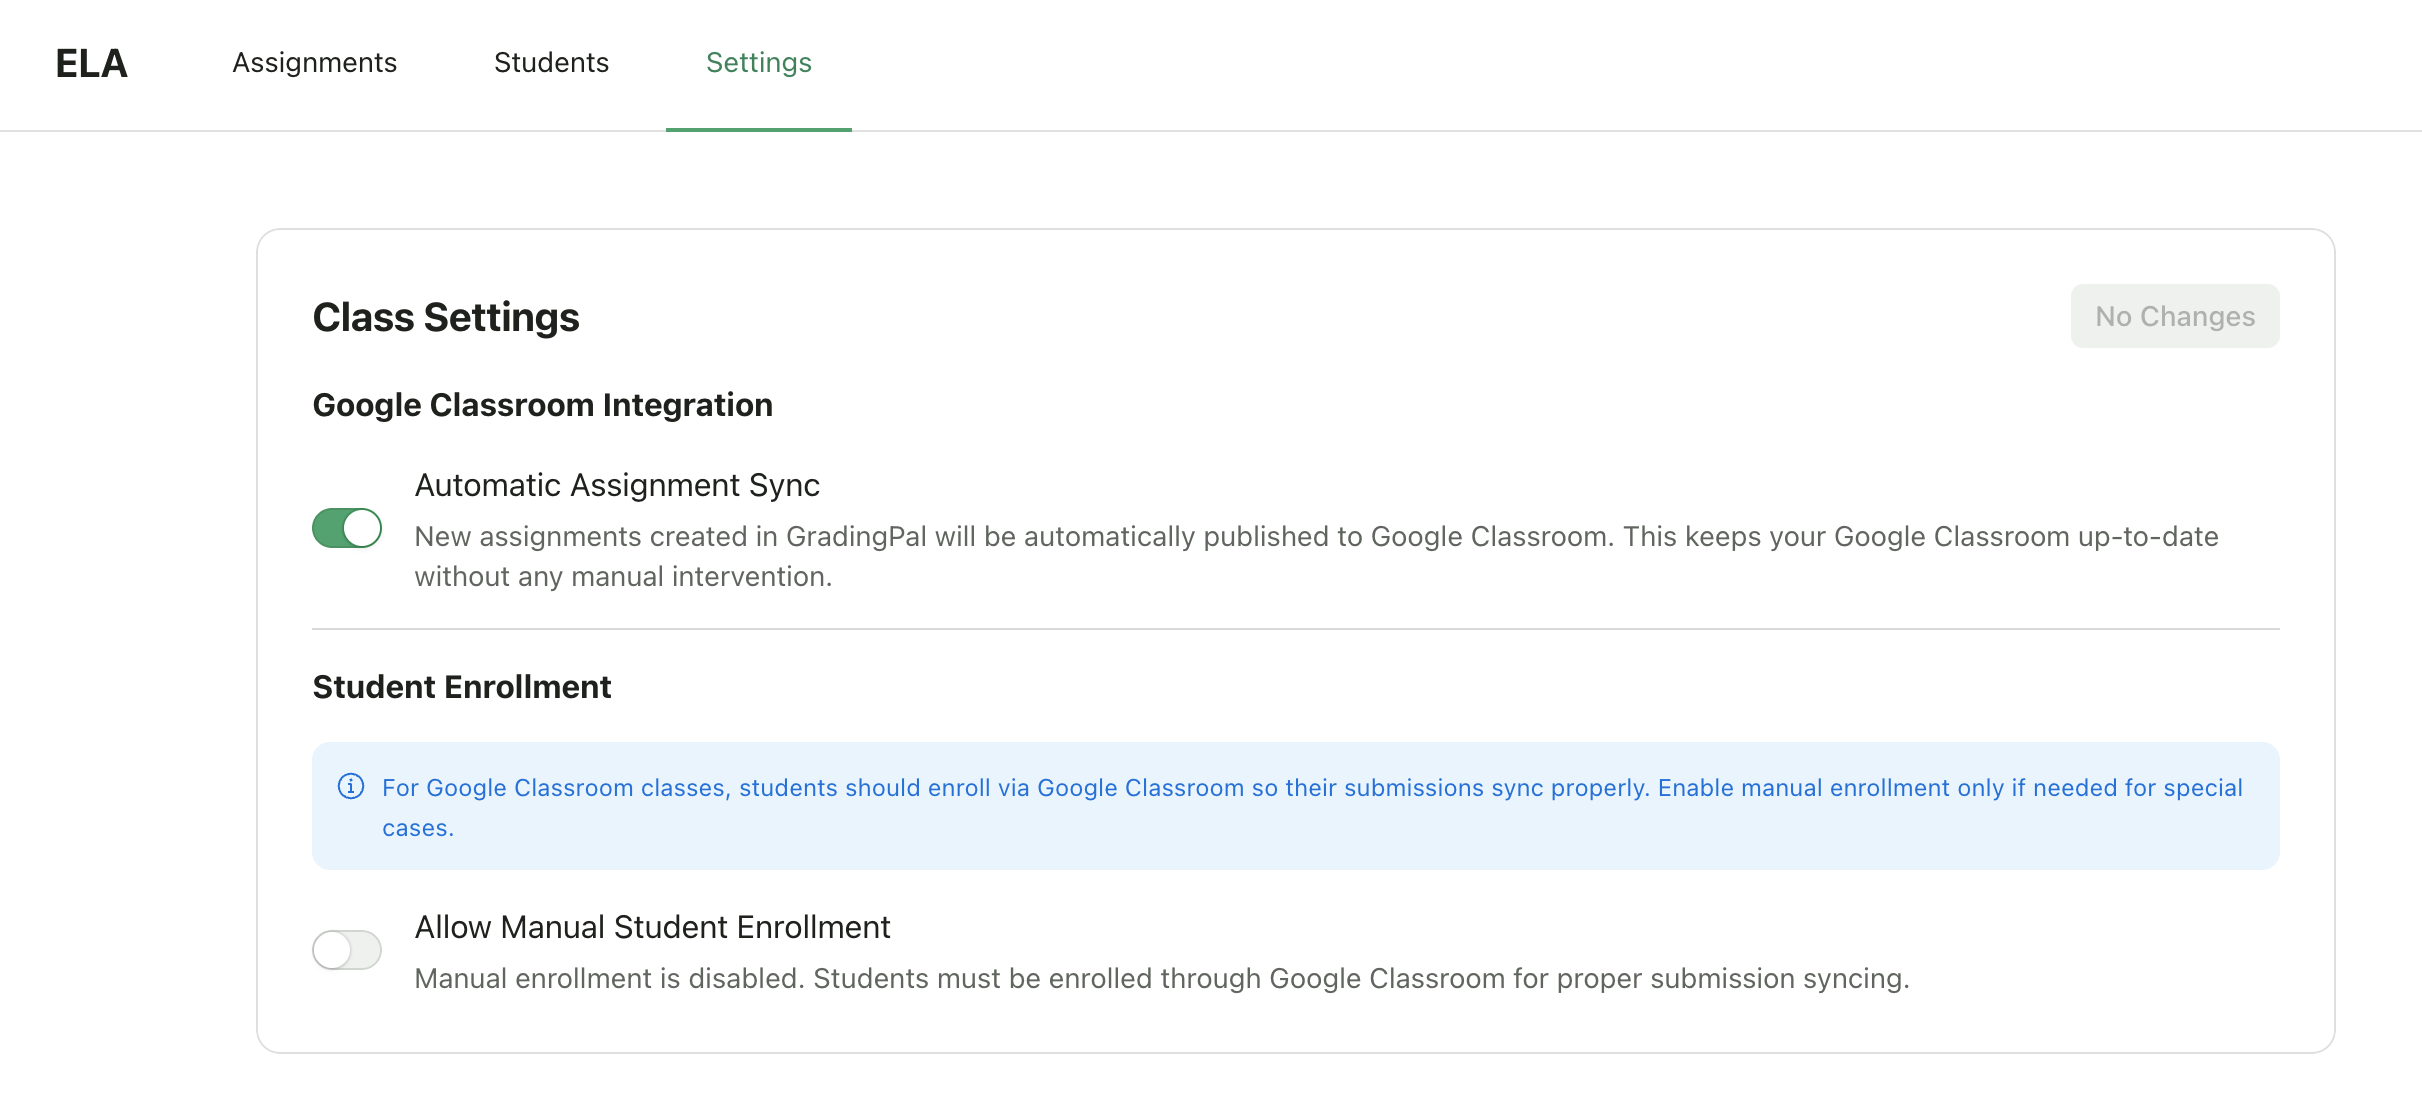Disable the Automatic Assignment Sync toggle
This screenshot has height=1110, width=2422.
click(x=347, y=528)
